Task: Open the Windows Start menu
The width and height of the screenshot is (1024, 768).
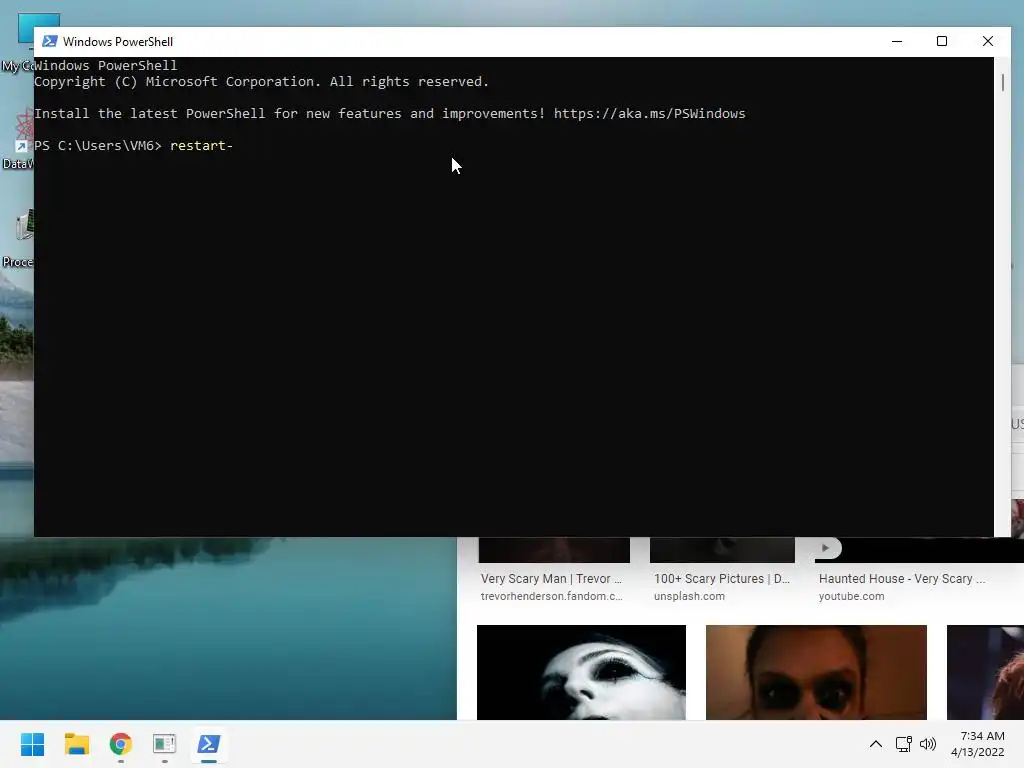Action: click(32, 744)
